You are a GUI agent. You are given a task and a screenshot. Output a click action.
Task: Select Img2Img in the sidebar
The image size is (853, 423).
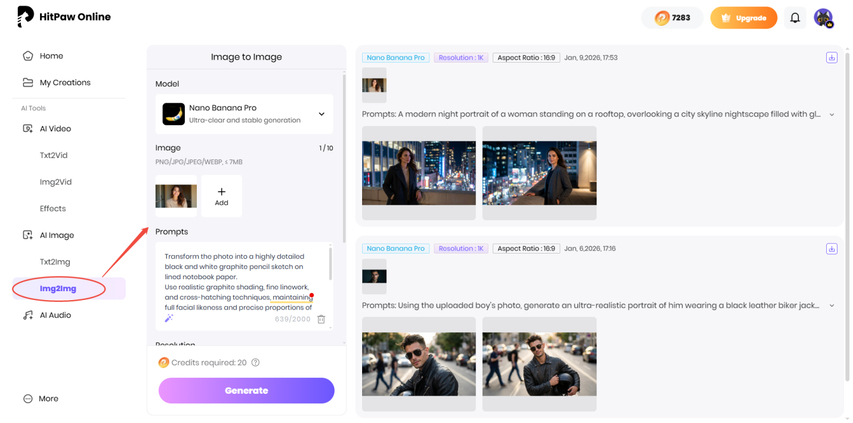(58, 288)
